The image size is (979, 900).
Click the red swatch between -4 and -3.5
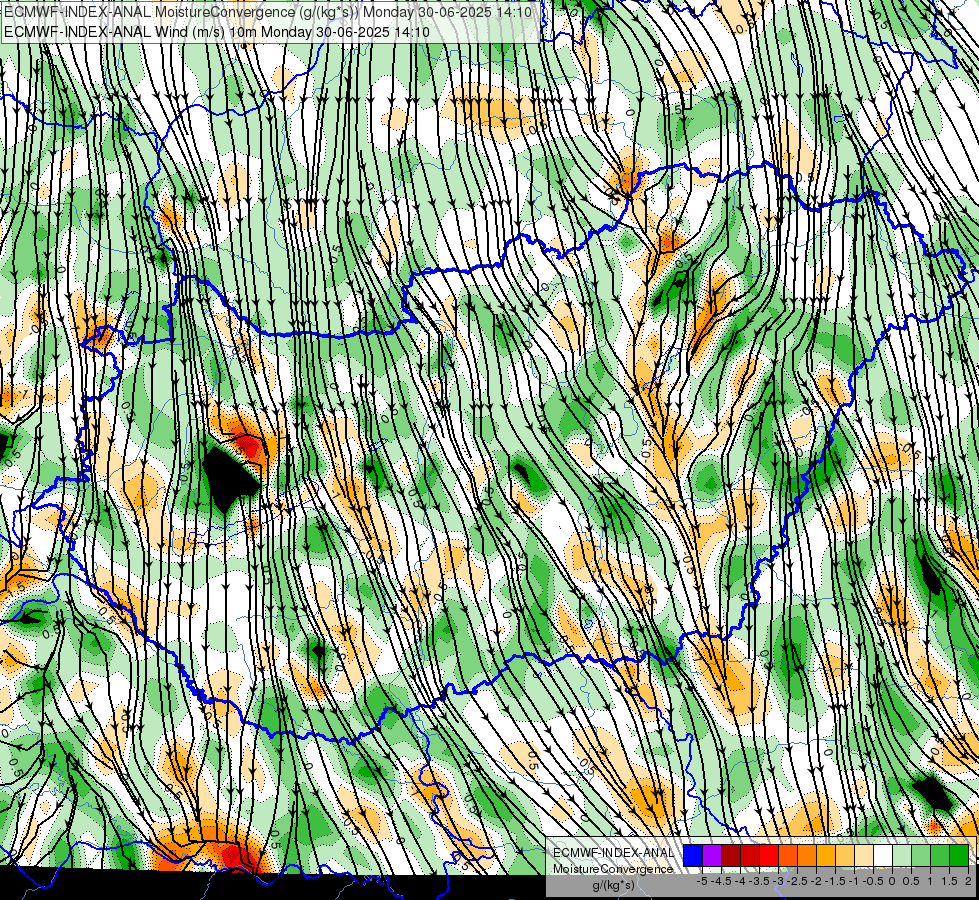[750, 855]
